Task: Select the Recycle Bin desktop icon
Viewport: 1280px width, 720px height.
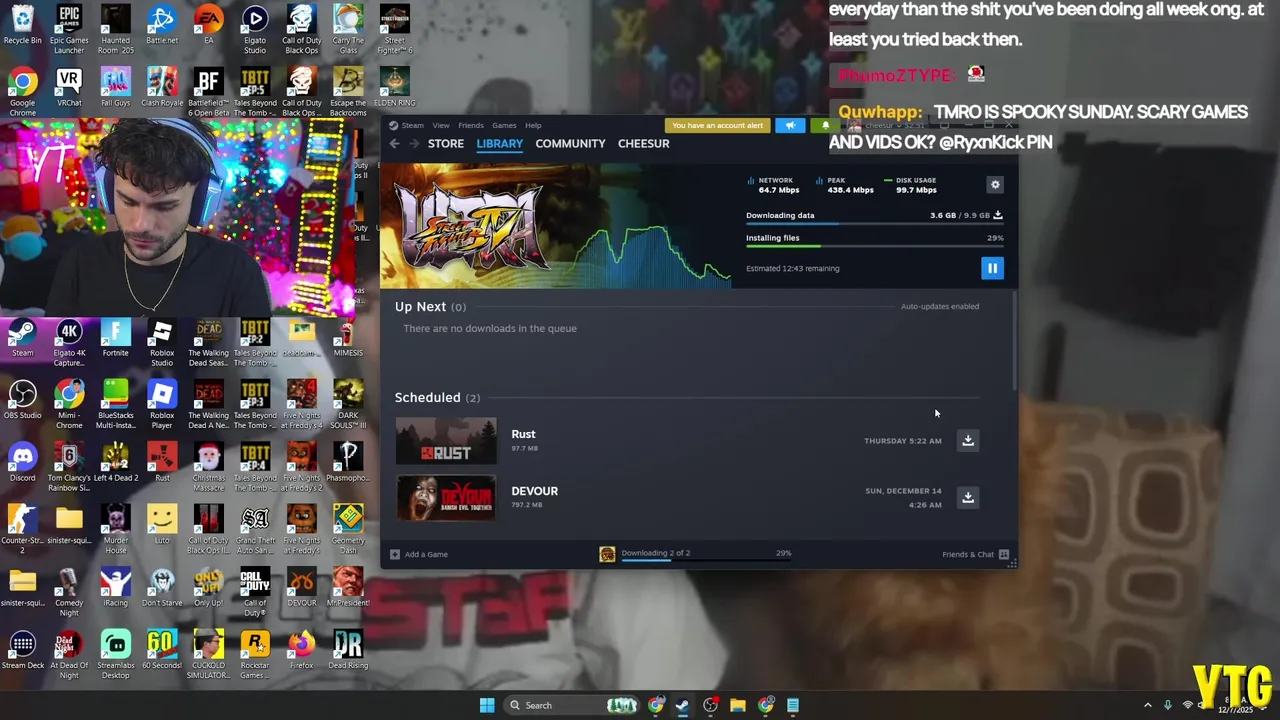Action: [x=22, y=27]
